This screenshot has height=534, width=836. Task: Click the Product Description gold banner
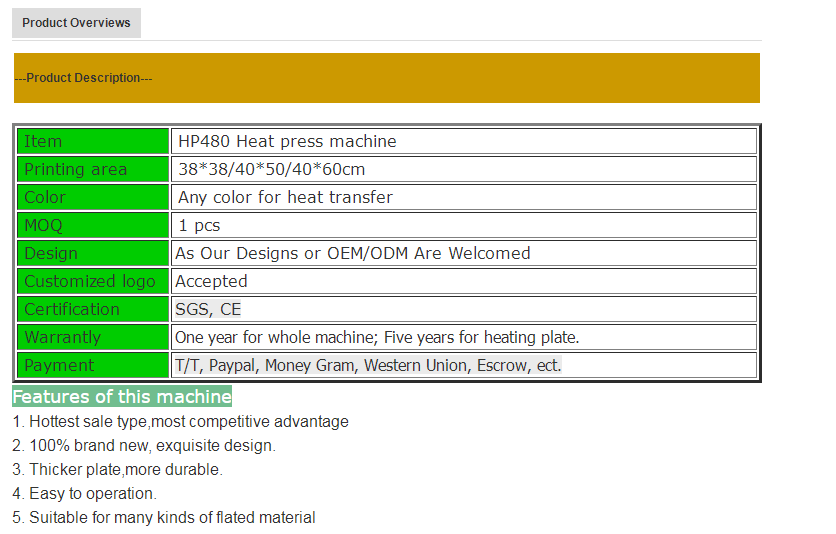(386, 78)
